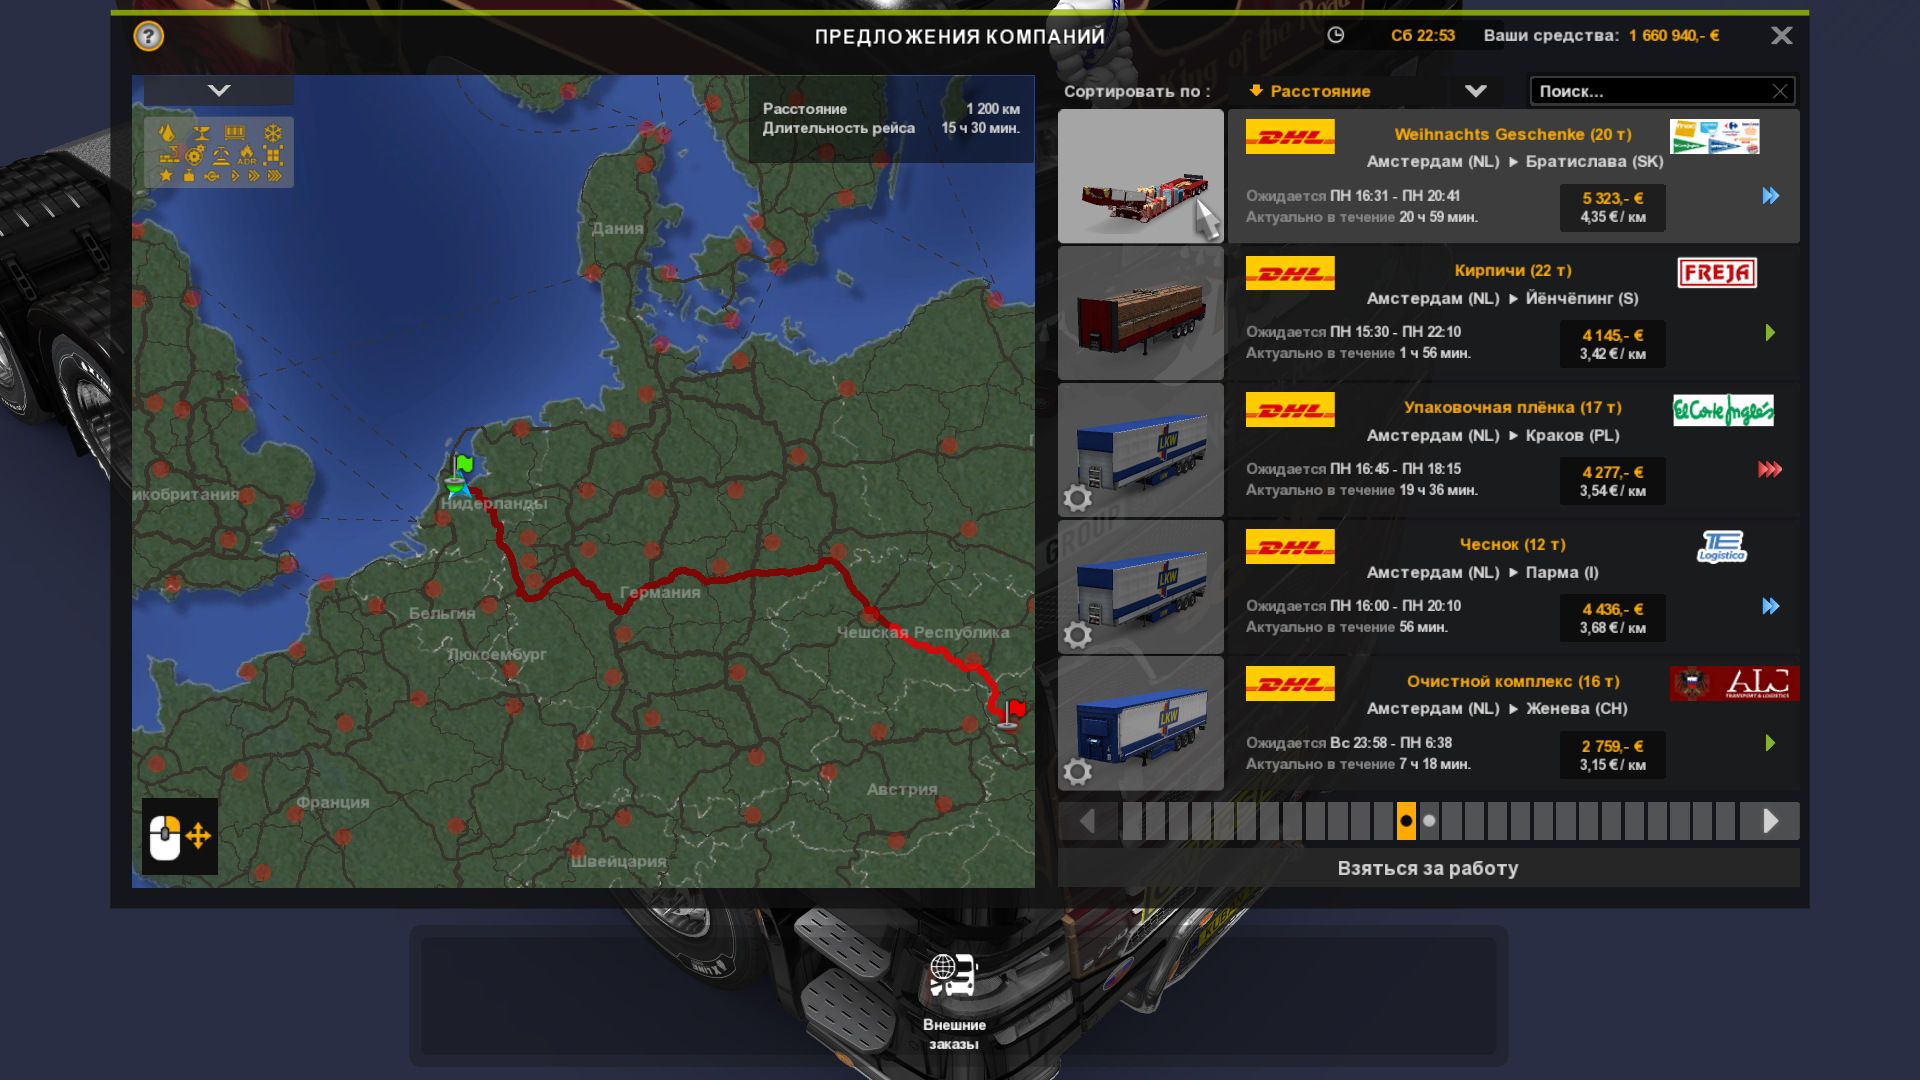The height and width of the screenshot is (1080, 1920).
Task: Toggle the fragile cargo glass filter
Action: [x=202, y=133]
